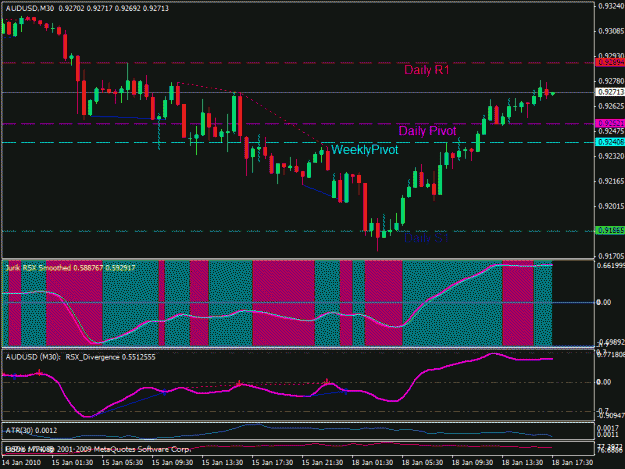Click the 18 Jan 17:30 time label

(x=572, y=463)
